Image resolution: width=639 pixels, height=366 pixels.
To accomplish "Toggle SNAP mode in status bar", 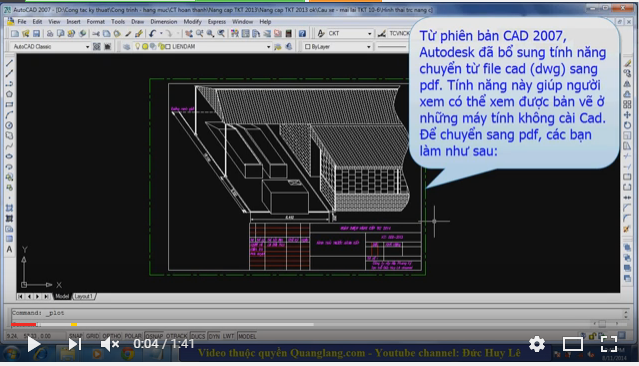I will (76, 336).
